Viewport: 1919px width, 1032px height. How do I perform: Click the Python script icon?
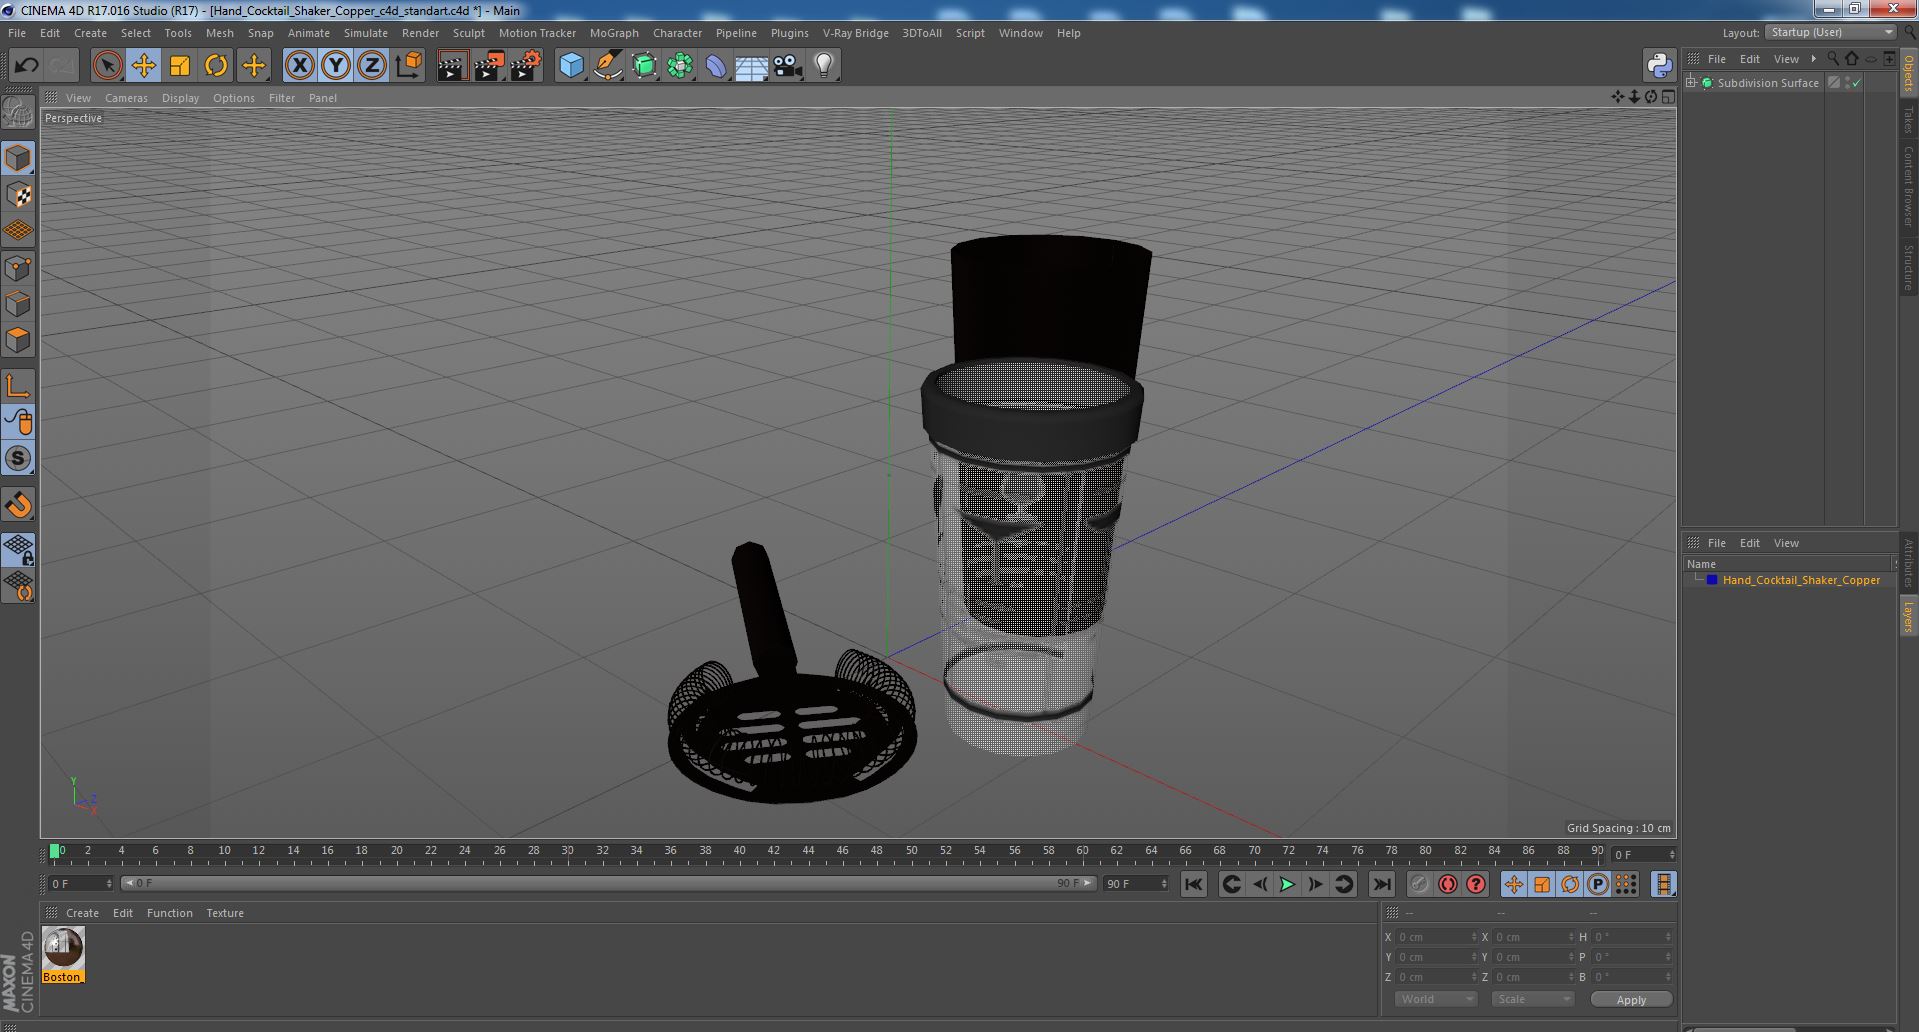point(1659,66)
